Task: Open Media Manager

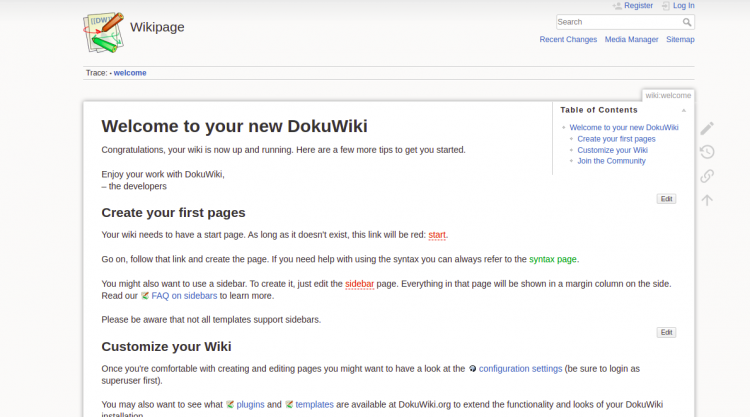Action: [x=631, y=40]
